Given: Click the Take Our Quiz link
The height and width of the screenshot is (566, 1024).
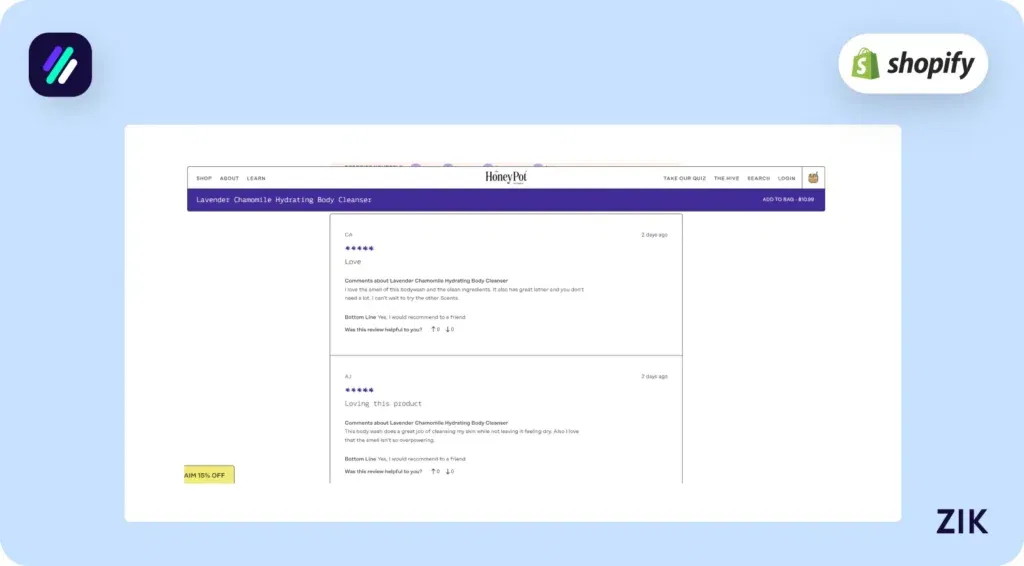Looking at the screenshot, I should pos(684,178).
